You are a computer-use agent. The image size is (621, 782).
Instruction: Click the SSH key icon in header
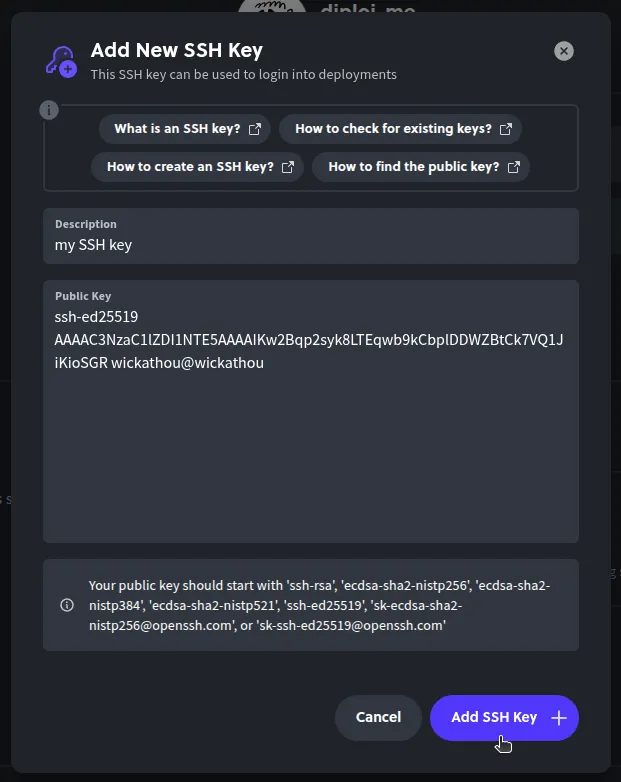pos(60,61)
